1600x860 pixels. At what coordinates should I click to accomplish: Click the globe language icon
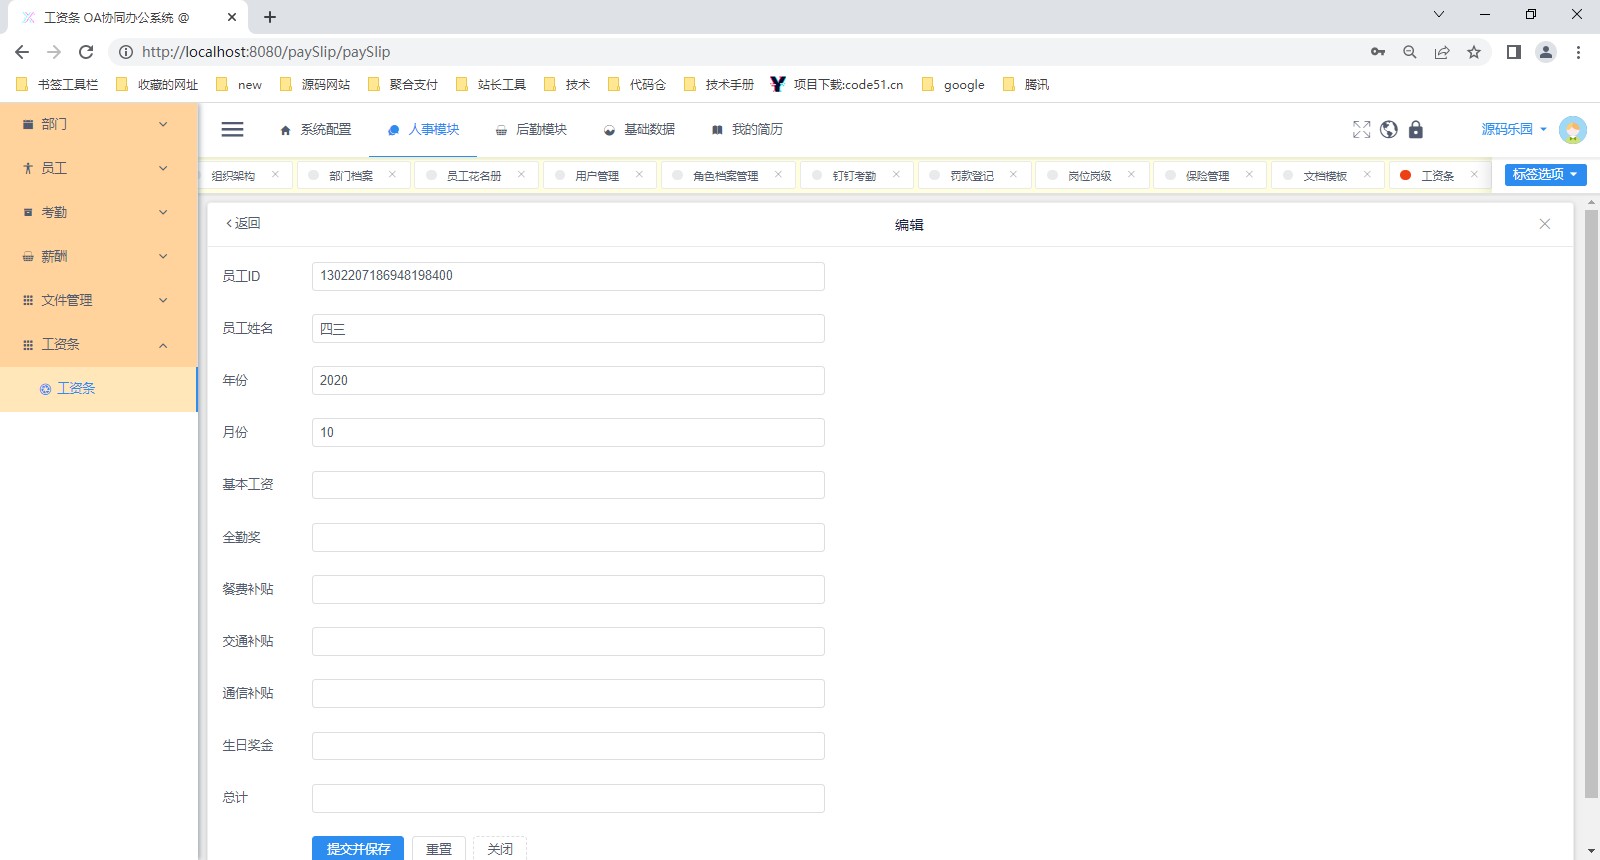[x=1388, y=129]
